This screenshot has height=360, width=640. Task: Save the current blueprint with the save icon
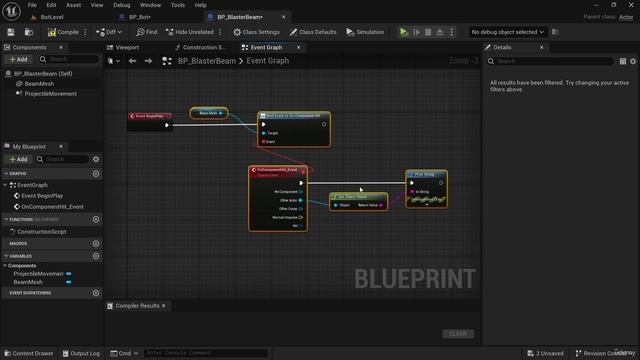tap(11, 32)
